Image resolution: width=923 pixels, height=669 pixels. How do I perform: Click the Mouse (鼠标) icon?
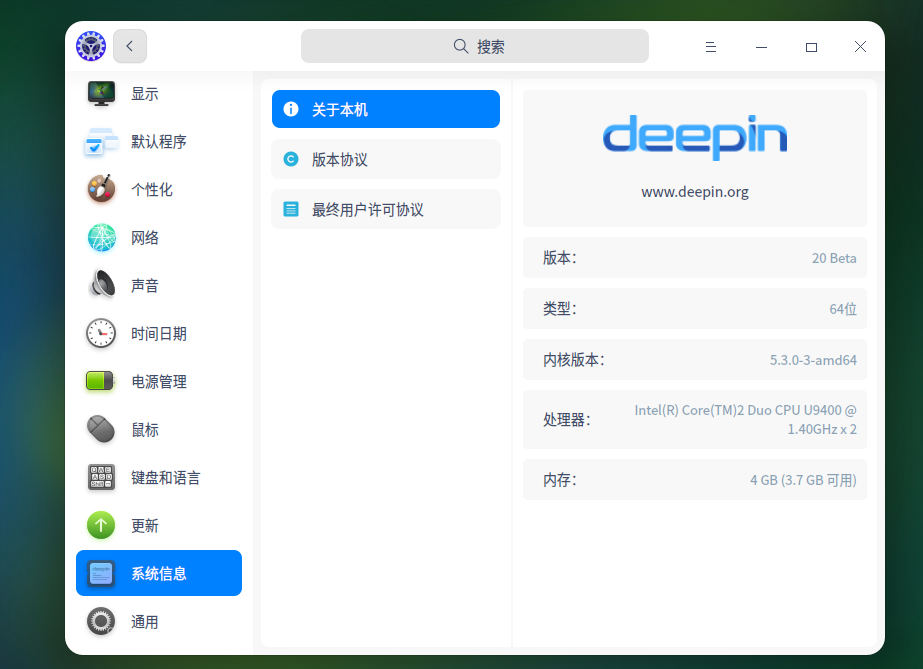(101, 430)
